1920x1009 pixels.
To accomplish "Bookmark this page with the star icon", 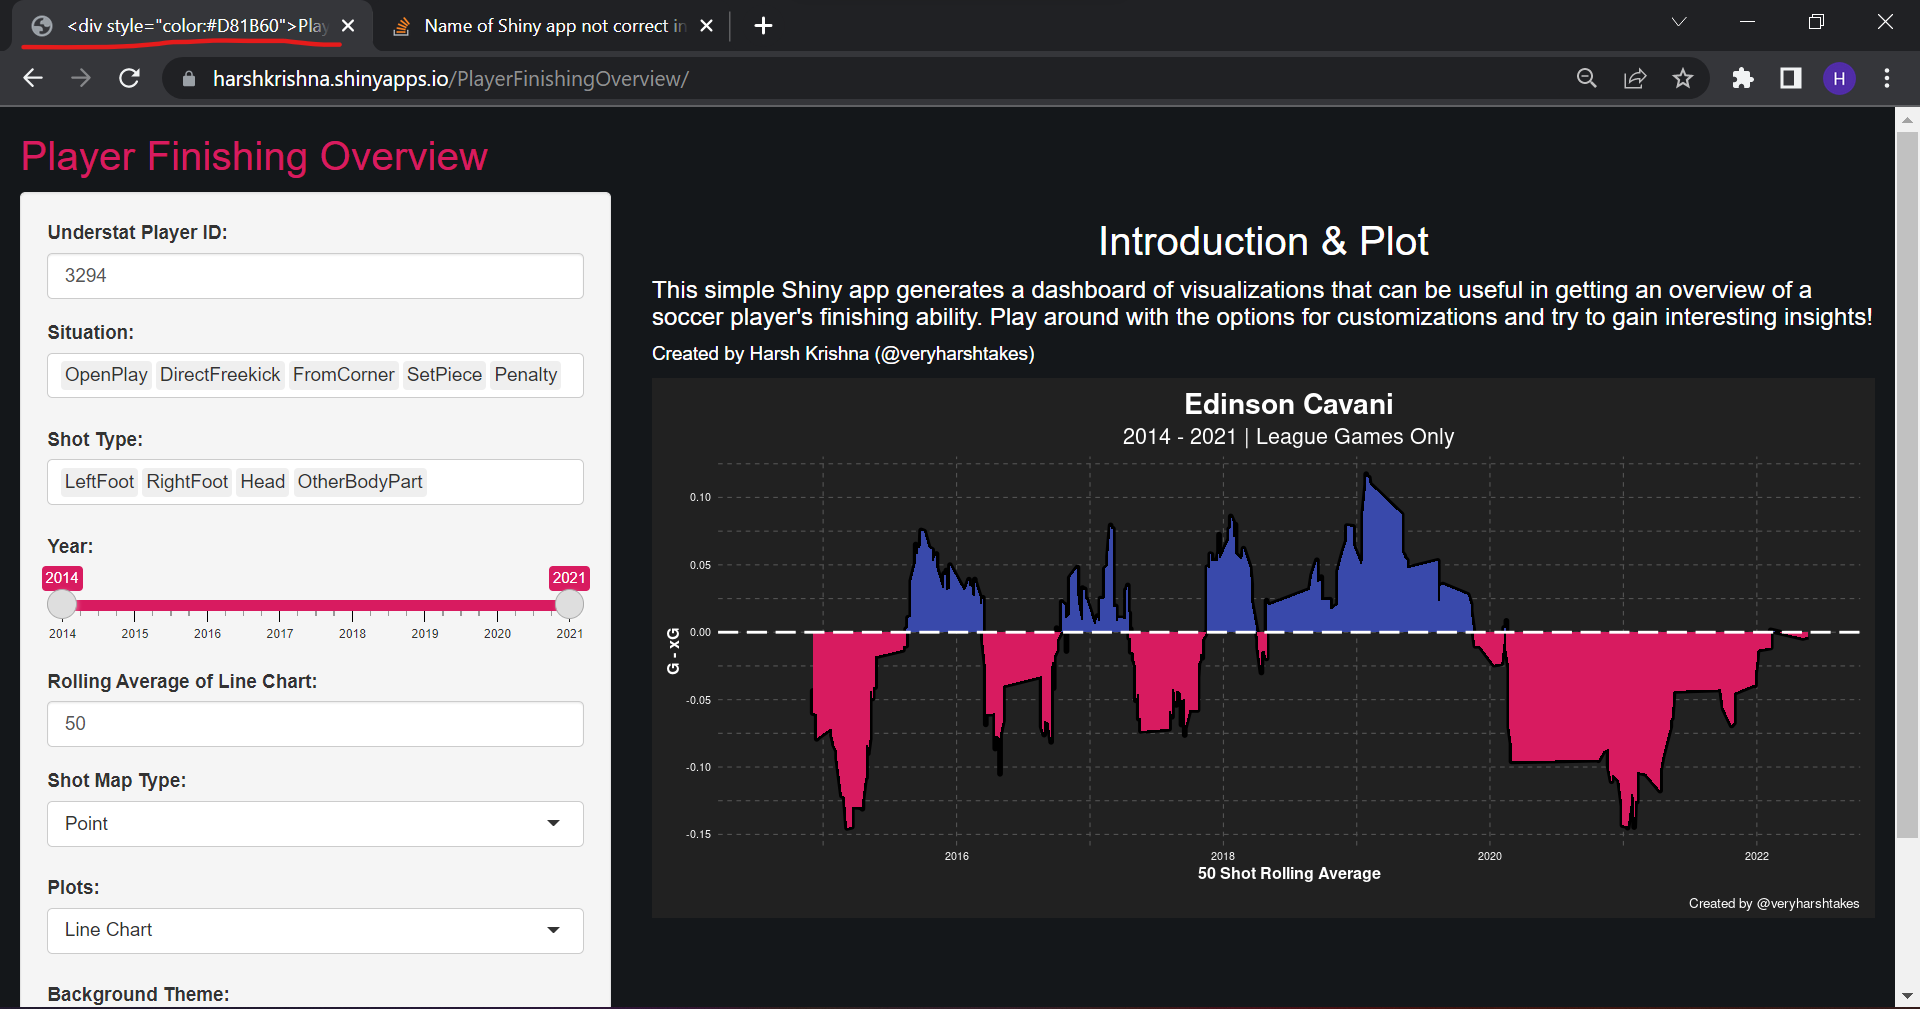I will [x=1683, y=78].
